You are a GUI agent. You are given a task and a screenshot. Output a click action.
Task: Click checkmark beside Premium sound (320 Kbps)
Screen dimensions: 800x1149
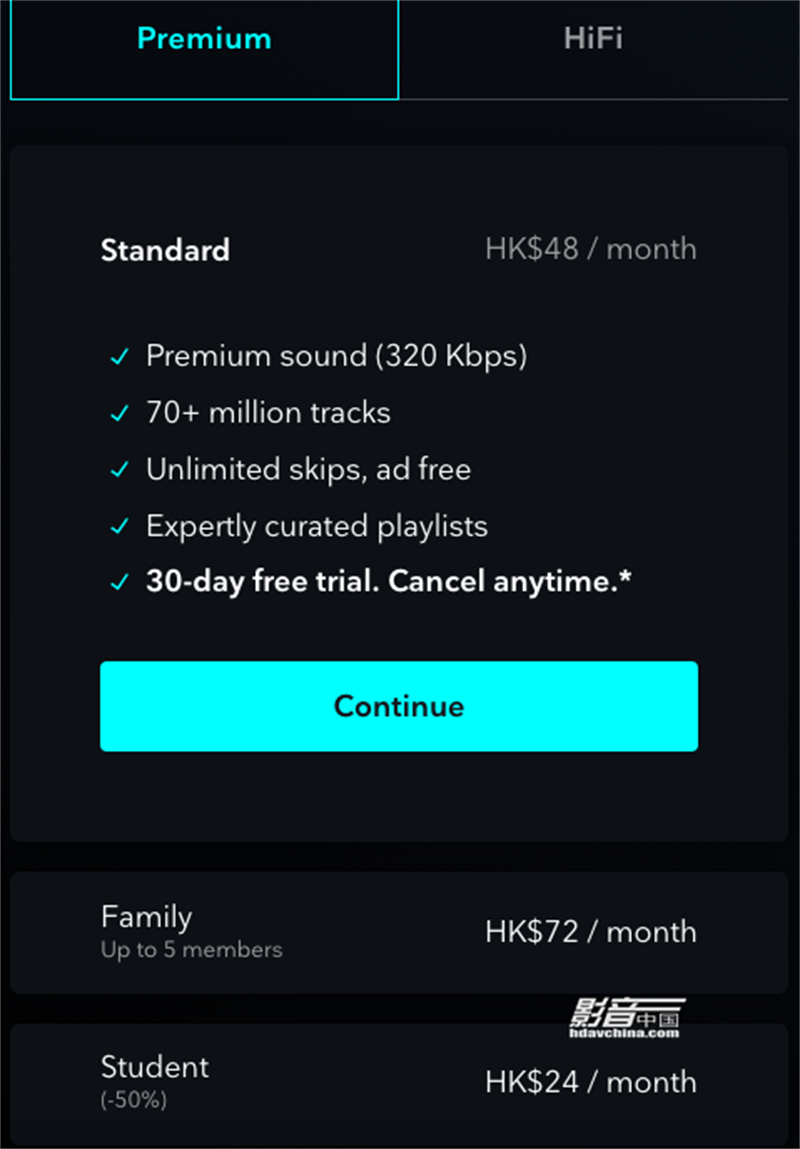tap(119, 358)
